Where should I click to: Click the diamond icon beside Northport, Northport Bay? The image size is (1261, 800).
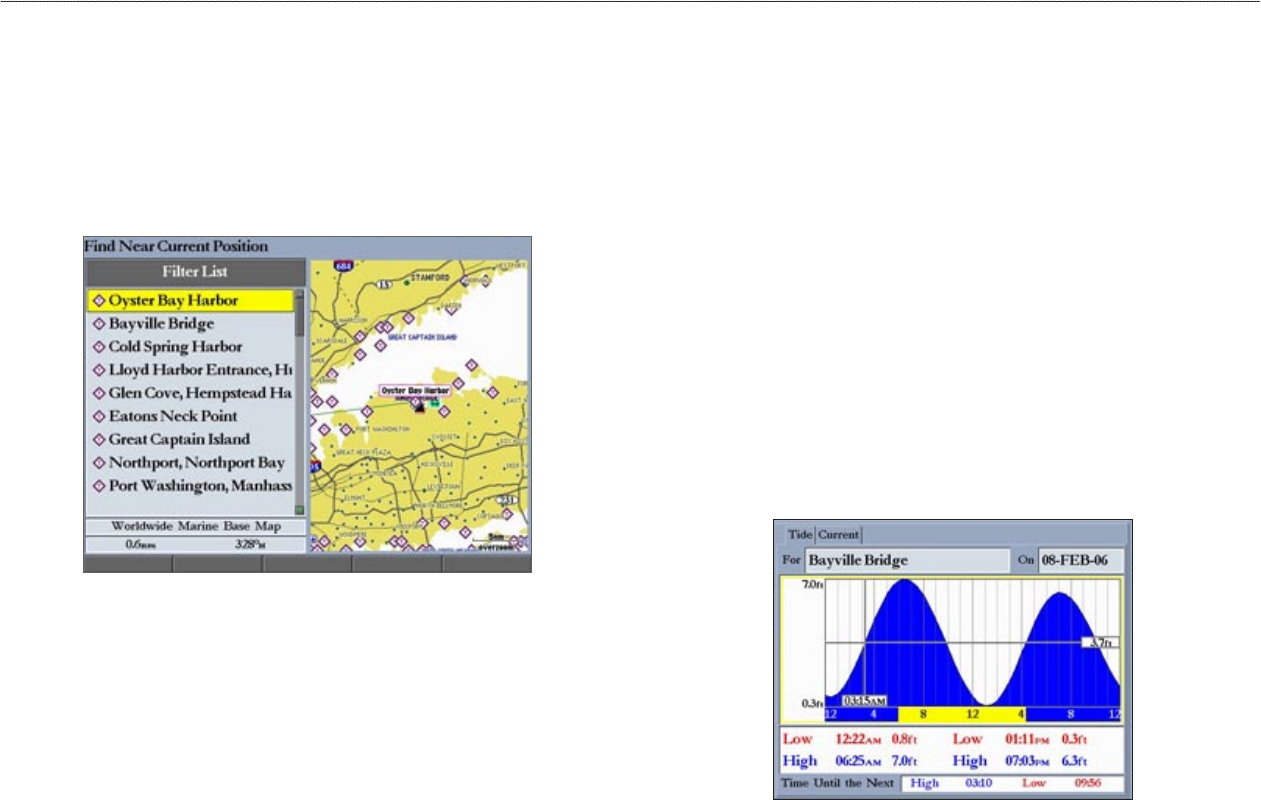[x=98, y=463]
